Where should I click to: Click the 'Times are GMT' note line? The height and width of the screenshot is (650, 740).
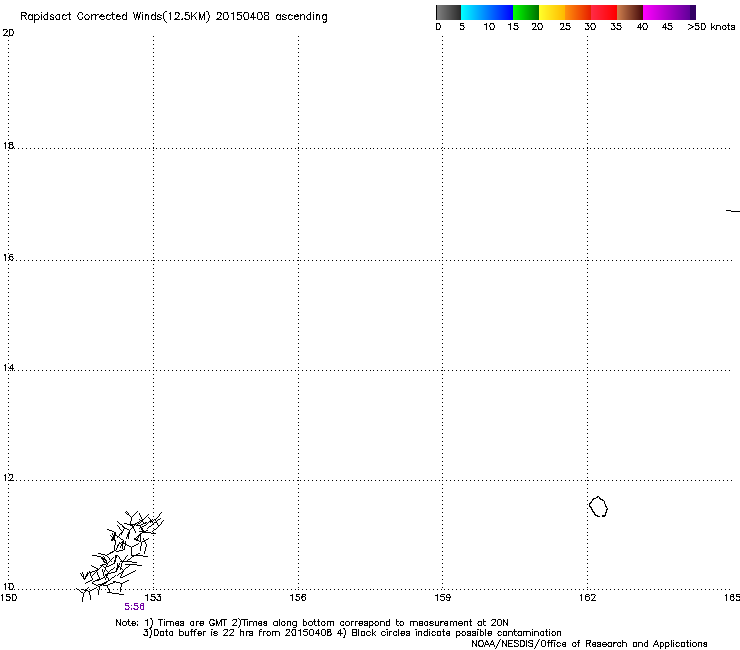pyautogui.click(x=312, y=623)
